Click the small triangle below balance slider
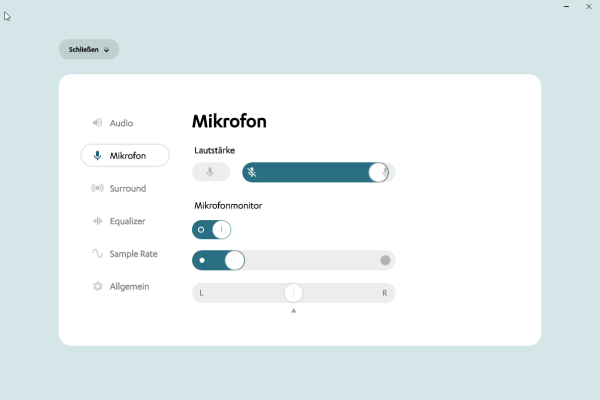 pyautogui.click(x=293, y=311)
